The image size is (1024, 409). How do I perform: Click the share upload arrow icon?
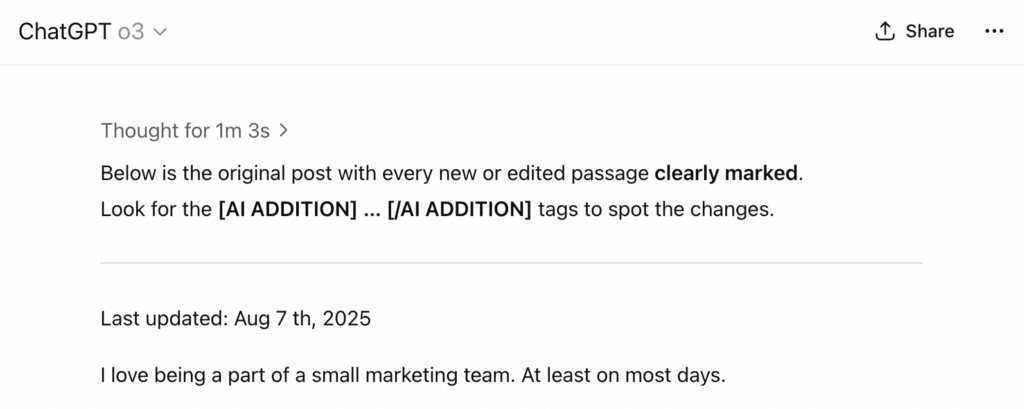click(884, 31)
